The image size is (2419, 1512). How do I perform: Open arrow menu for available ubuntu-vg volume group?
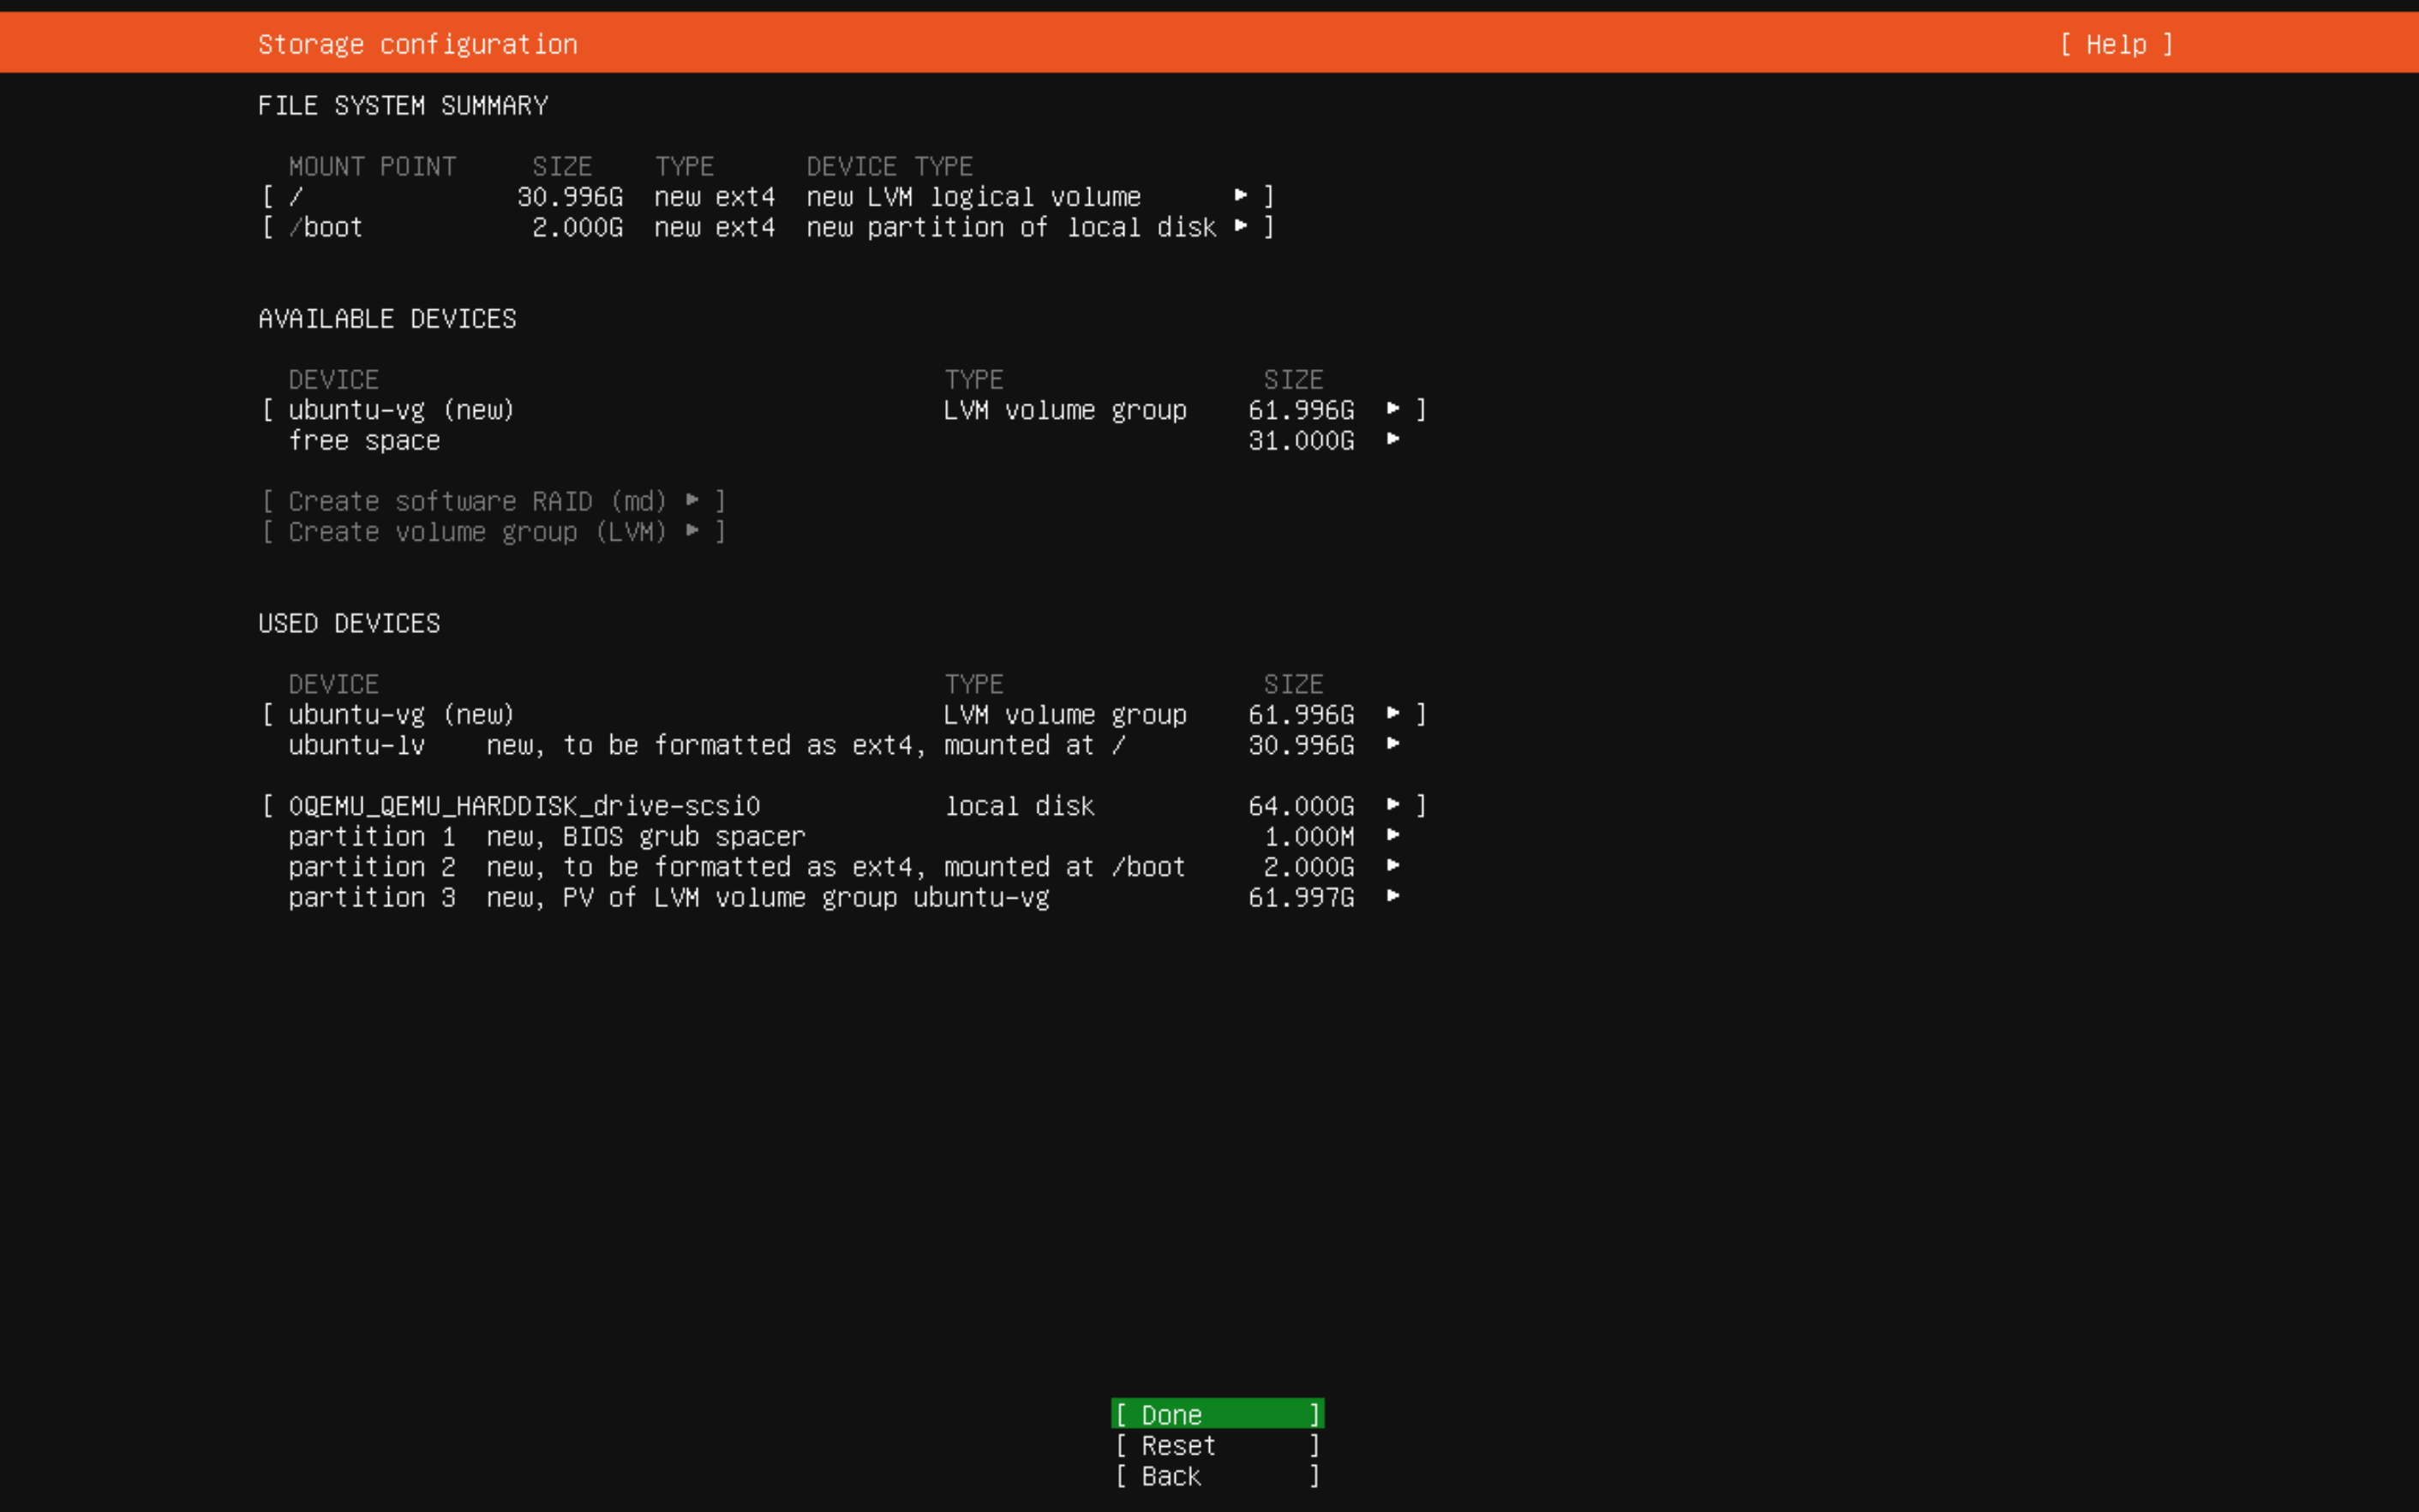(x=1392, y=409)
